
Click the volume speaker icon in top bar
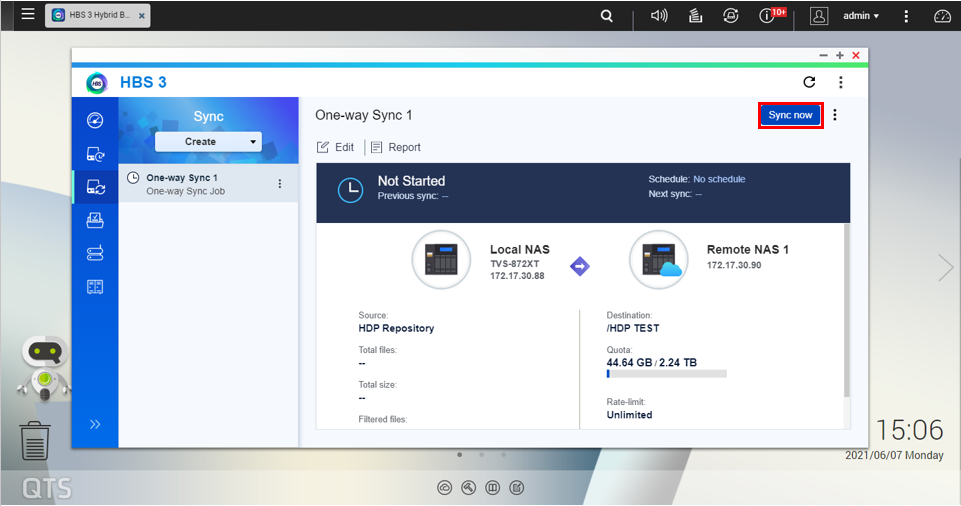658,16
